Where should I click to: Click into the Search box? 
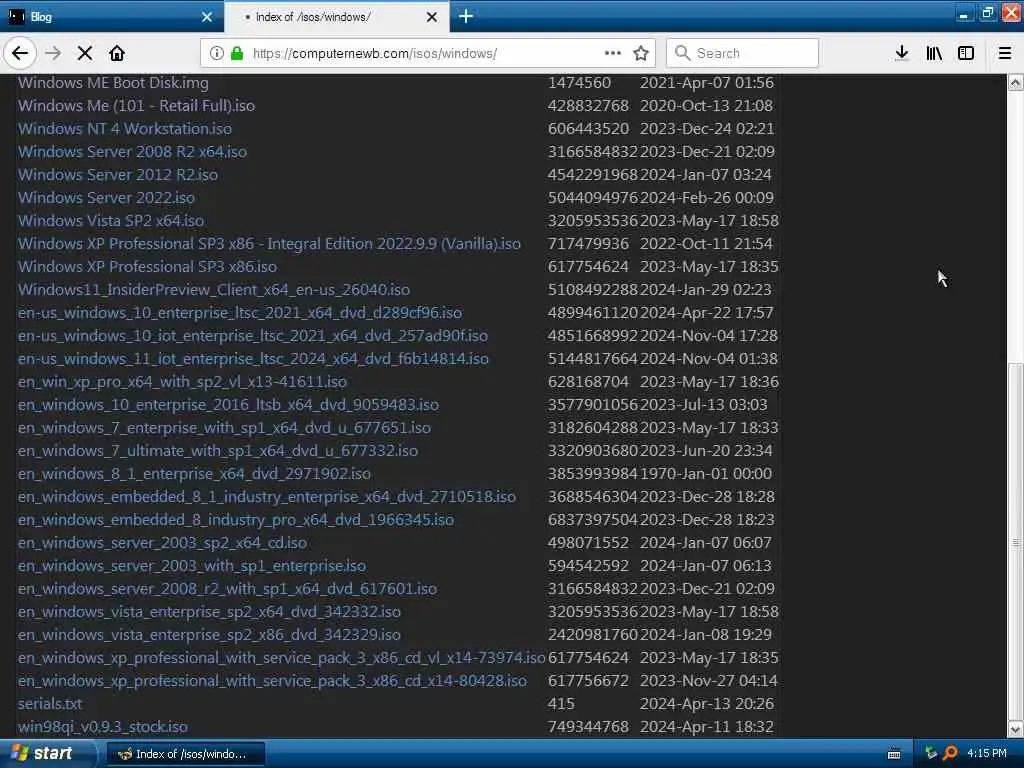tap(743, 53)
